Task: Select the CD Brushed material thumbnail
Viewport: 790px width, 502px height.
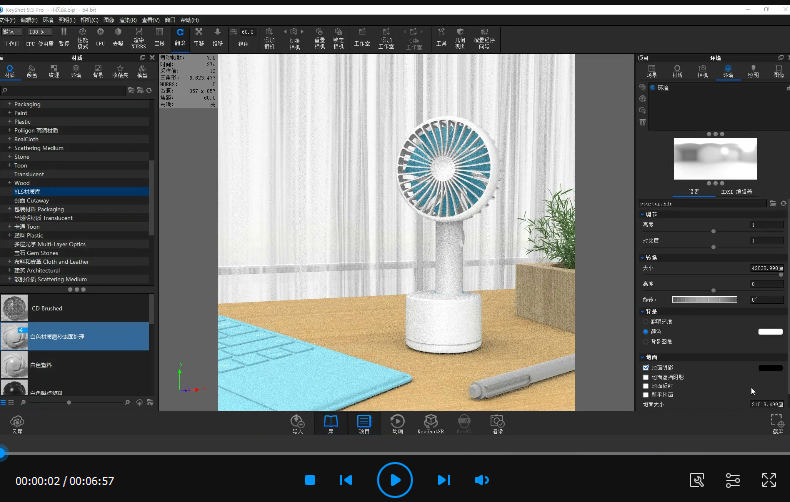Action: [x=15, y=308]
